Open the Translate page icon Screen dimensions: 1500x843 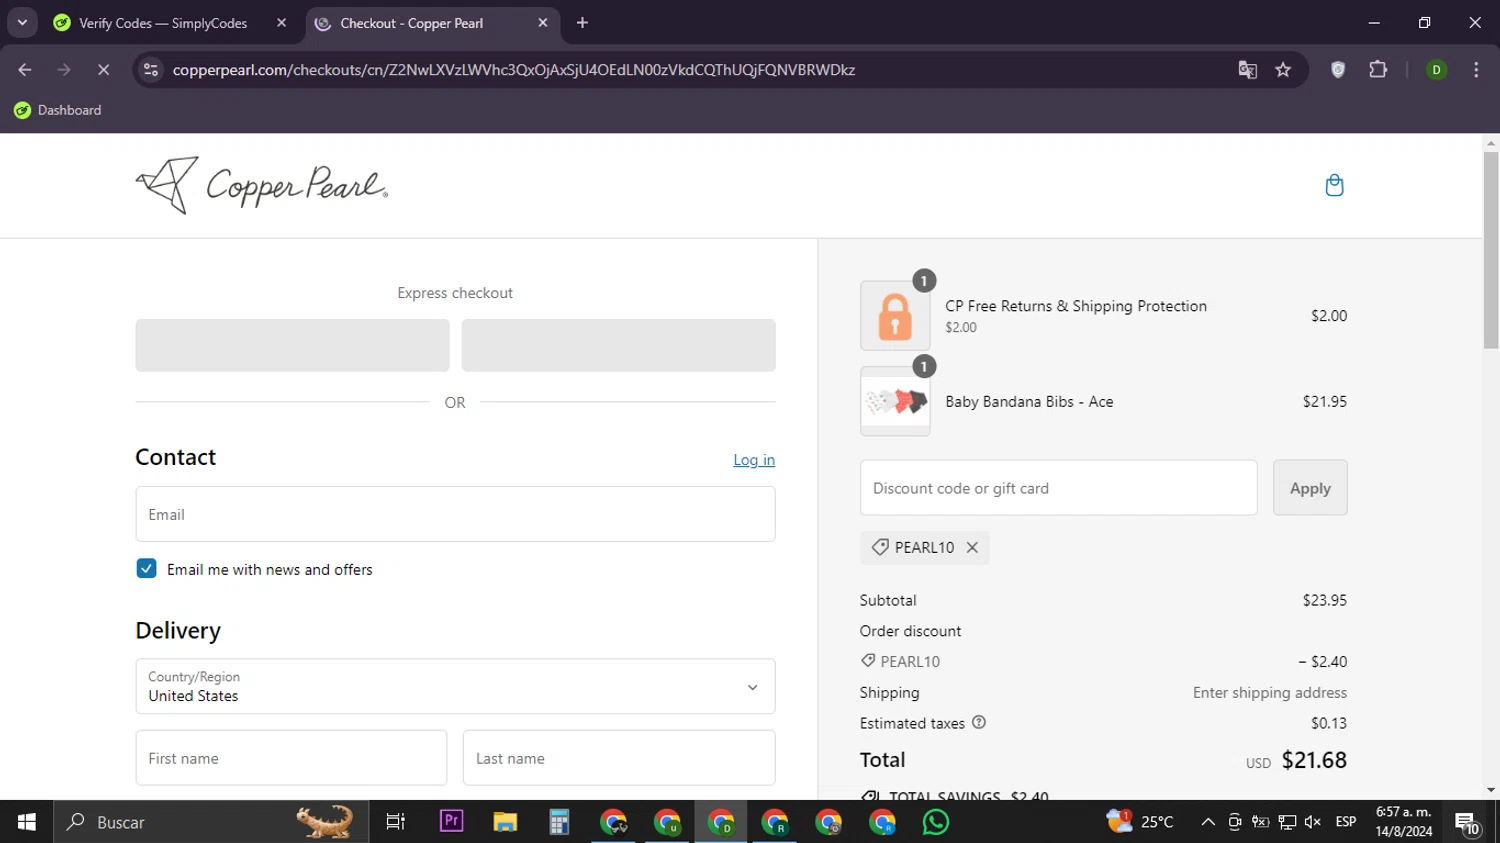pyautogui.click(x=1247, y=70)
